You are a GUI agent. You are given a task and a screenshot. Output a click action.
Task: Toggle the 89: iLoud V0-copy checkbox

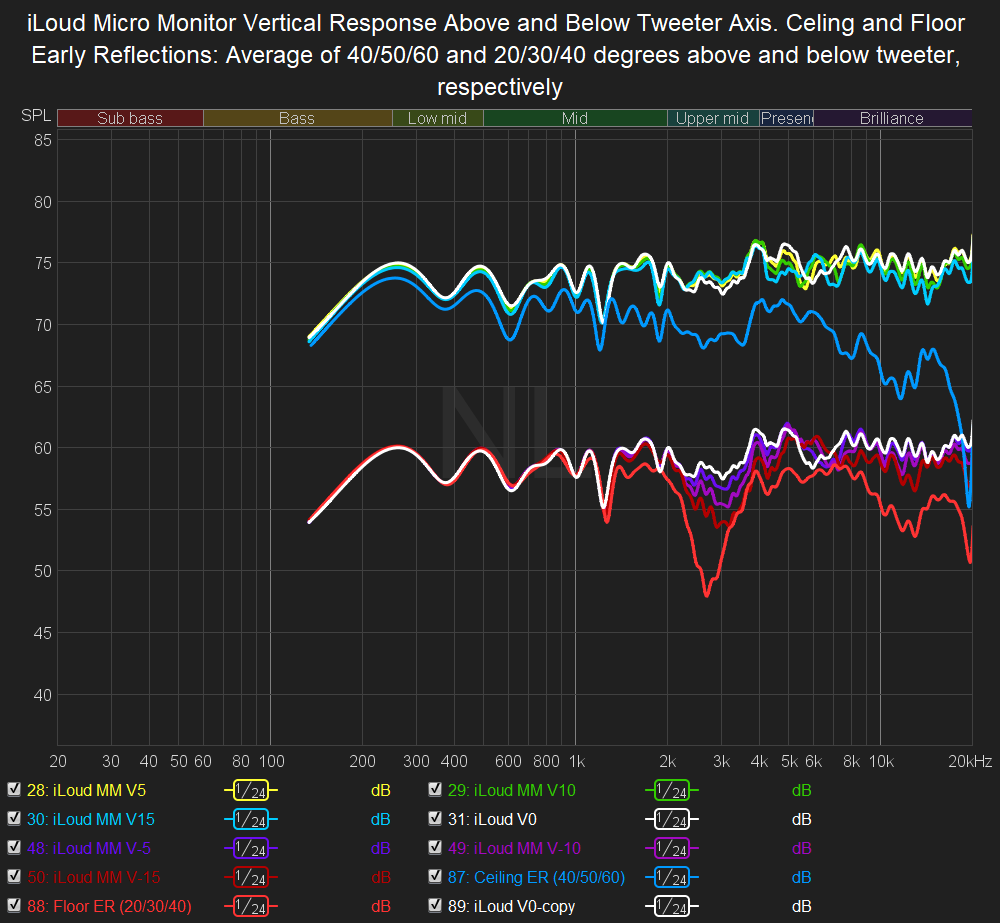[435, 906]
